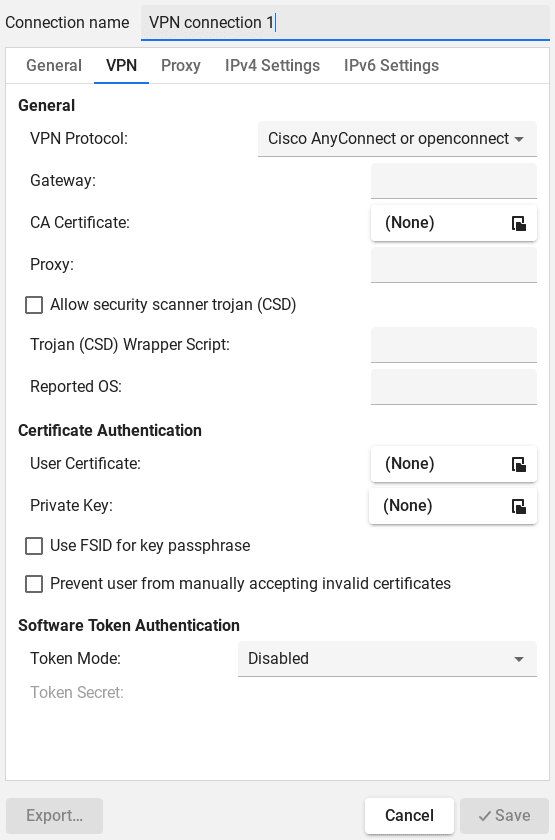Go to IPv6 Settings tab
Screen dimensions: 555x840
[391, 65]
